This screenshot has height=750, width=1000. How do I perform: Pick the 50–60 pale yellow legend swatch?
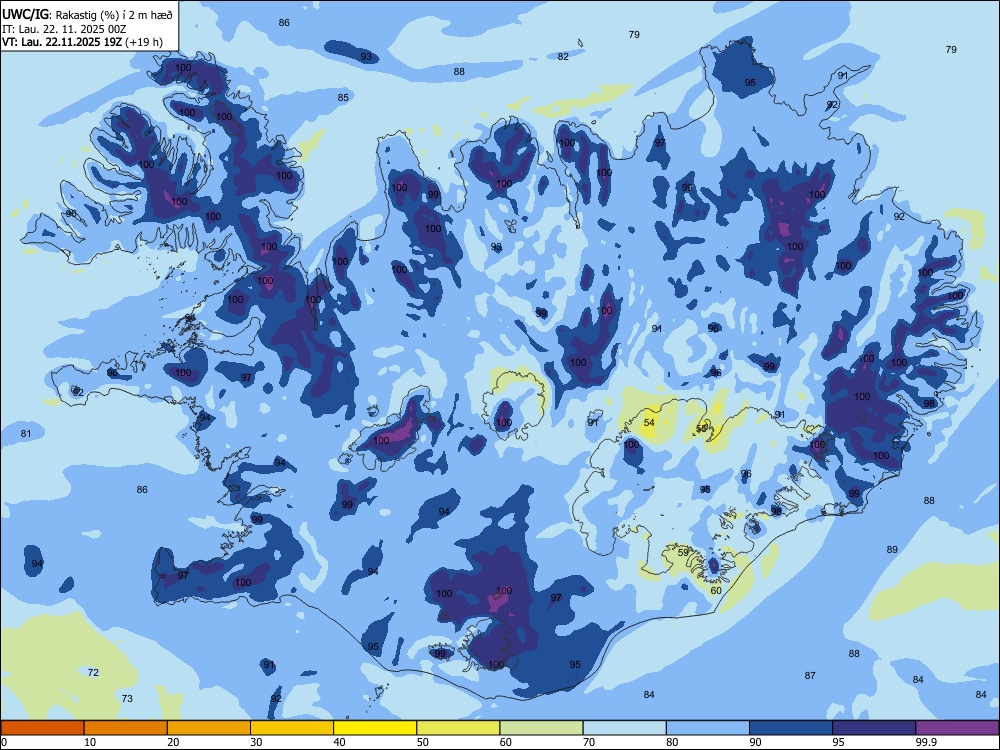point(458,728)
